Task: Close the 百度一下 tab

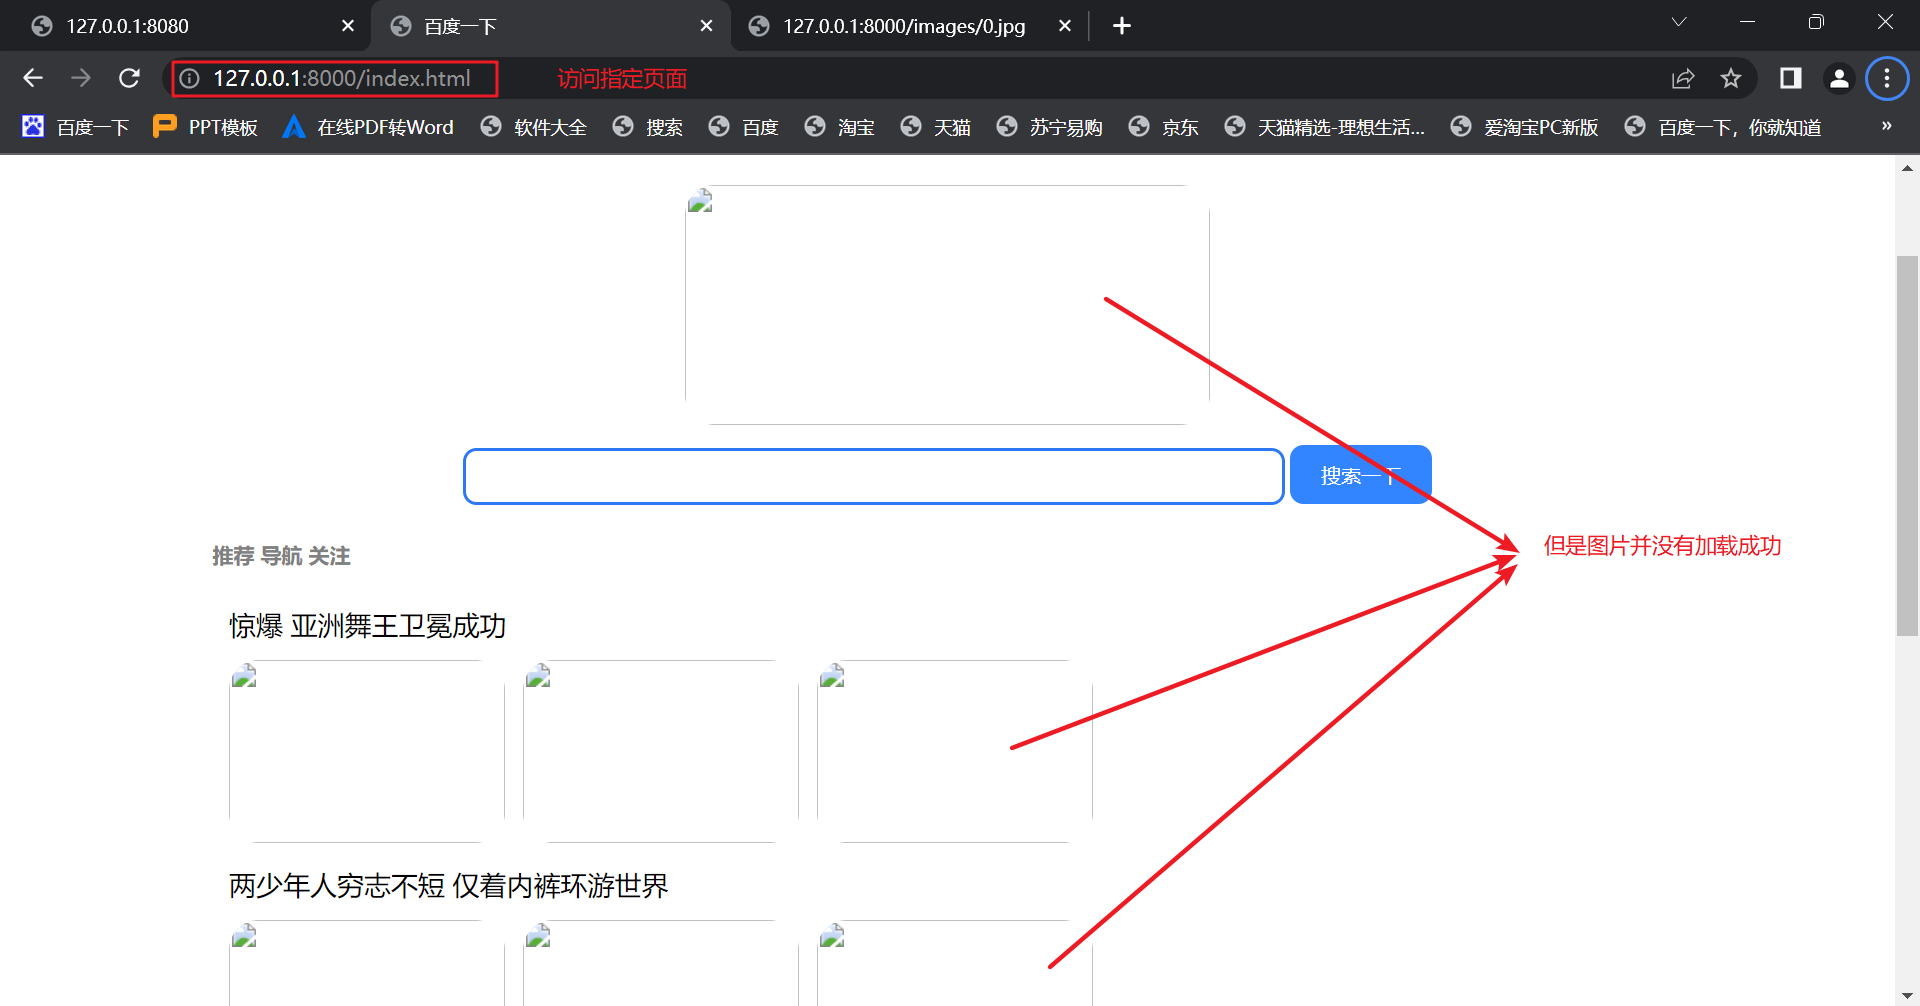Action: [707, 26]
